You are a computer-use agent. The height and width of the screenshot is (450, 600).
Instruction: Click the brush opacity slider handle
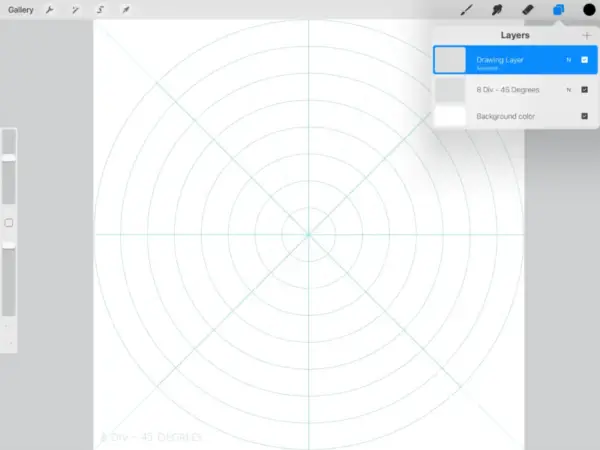pyautogui.click(x=9, y=245)
